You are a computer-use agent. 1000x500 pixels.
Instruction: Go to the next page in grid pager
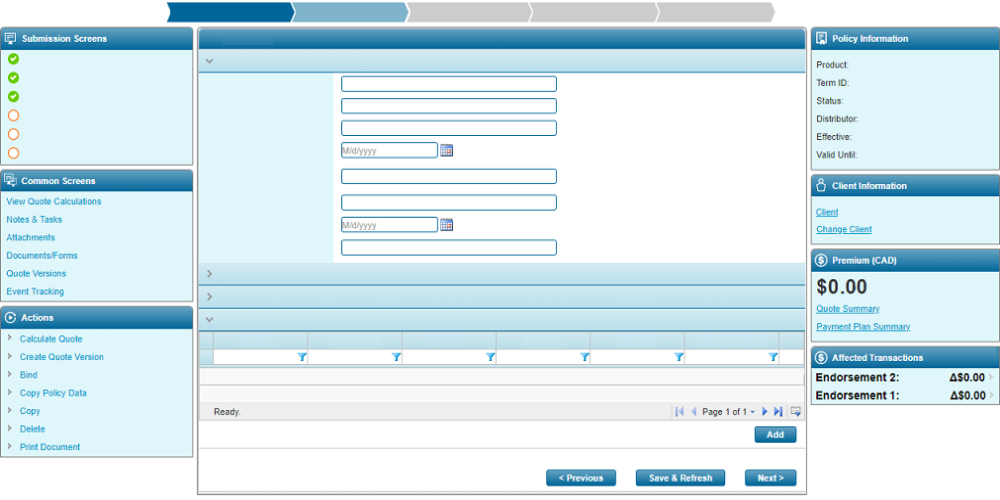coord(765,412)
